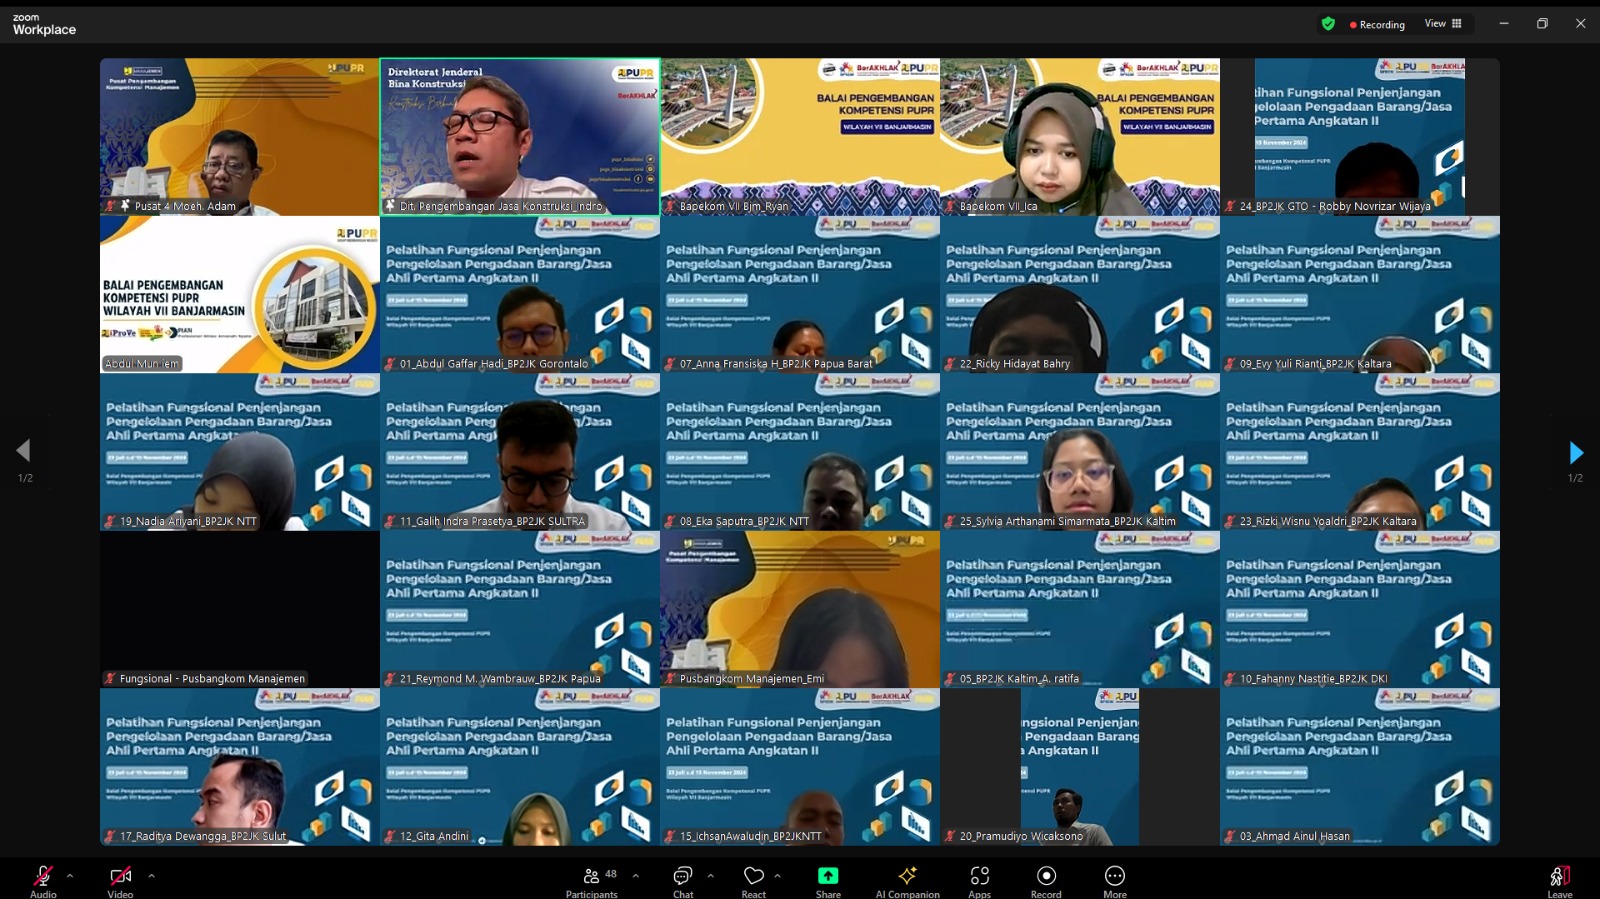The width and height of the screenshot is (1600, 899).
Task: Select 11_Galih Indra Prasetya_BP2JK SULTRA tile
Action: pyautogui.click(x=520, y=452)
